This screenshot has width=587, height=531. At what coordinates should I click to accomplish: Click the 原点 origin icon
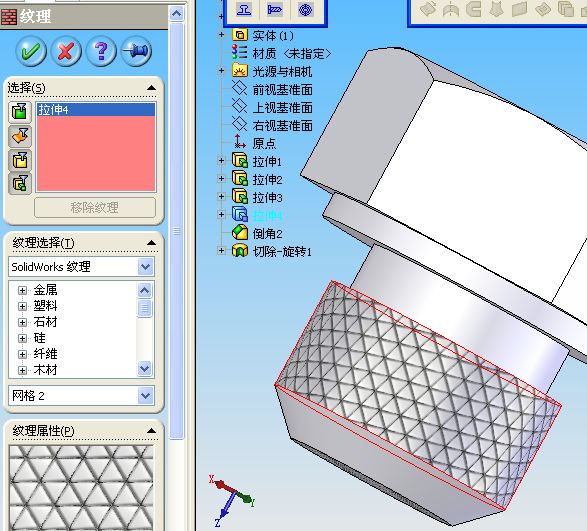(240, 142)
